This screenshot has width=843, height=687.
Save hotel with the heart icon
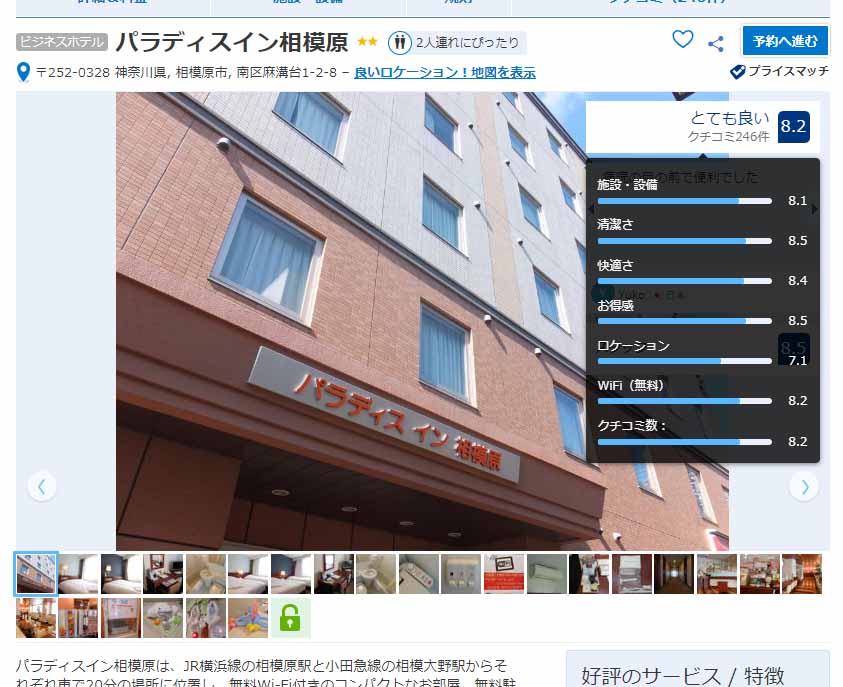click(683, 39)
